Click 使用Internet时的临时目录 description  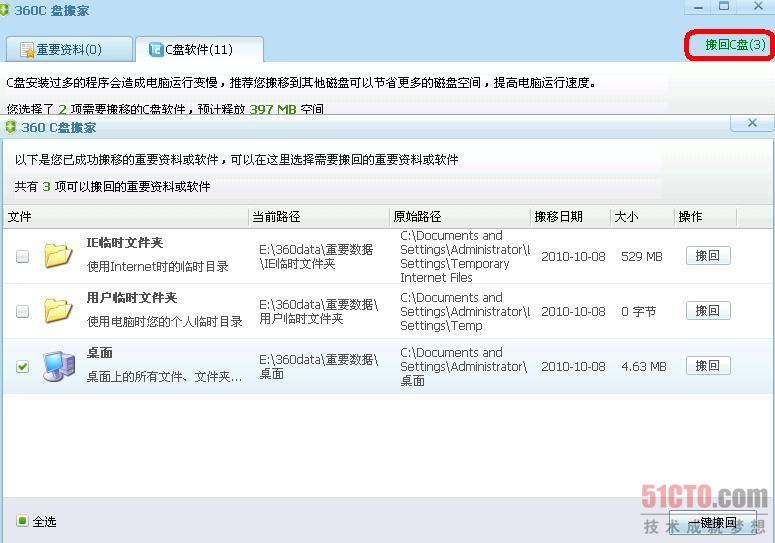[158, 267]
